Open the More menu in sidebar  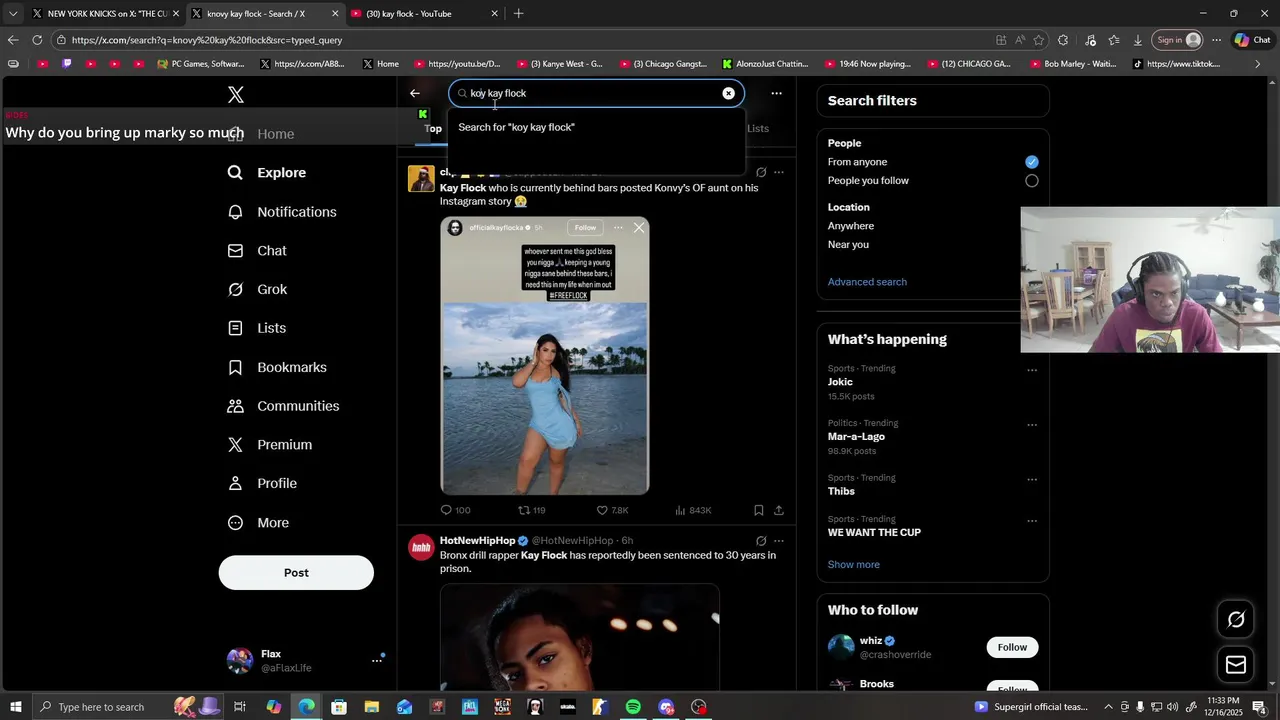pos(258,523)
